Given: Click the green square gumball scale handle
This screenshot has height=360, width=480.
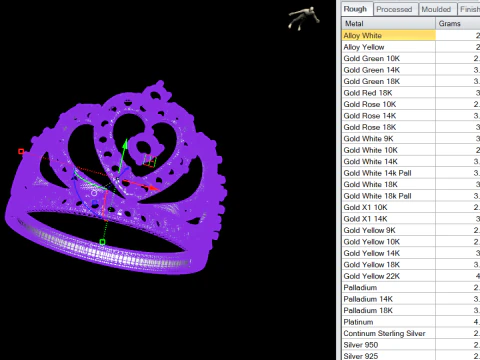Looking at the screenshot, I should [x=103, y=242].
